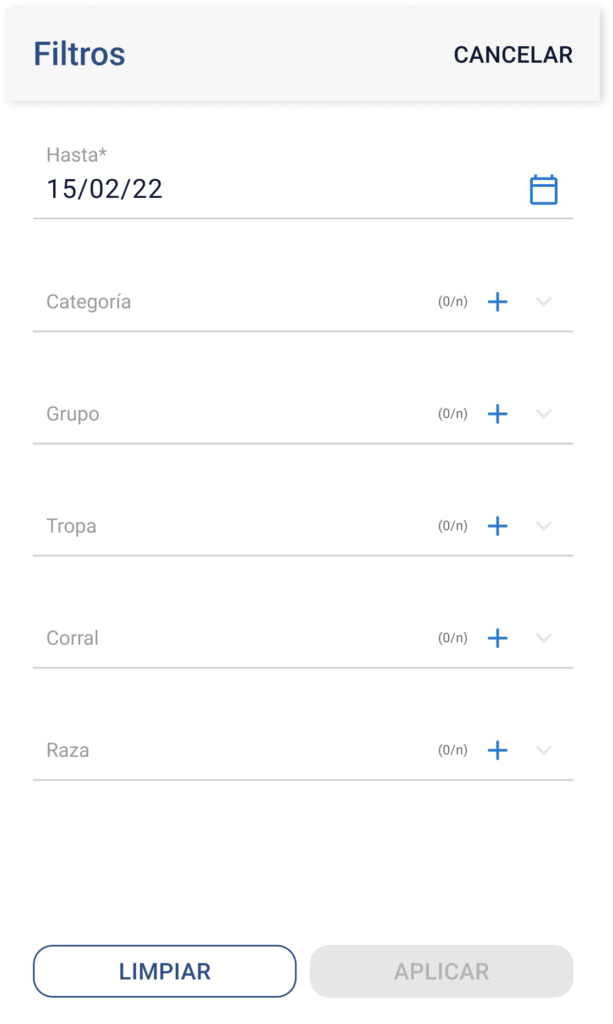Tap CANCELAR to dismiss filters
This screenshot has height=1024, width=613.
pos(513,55)
